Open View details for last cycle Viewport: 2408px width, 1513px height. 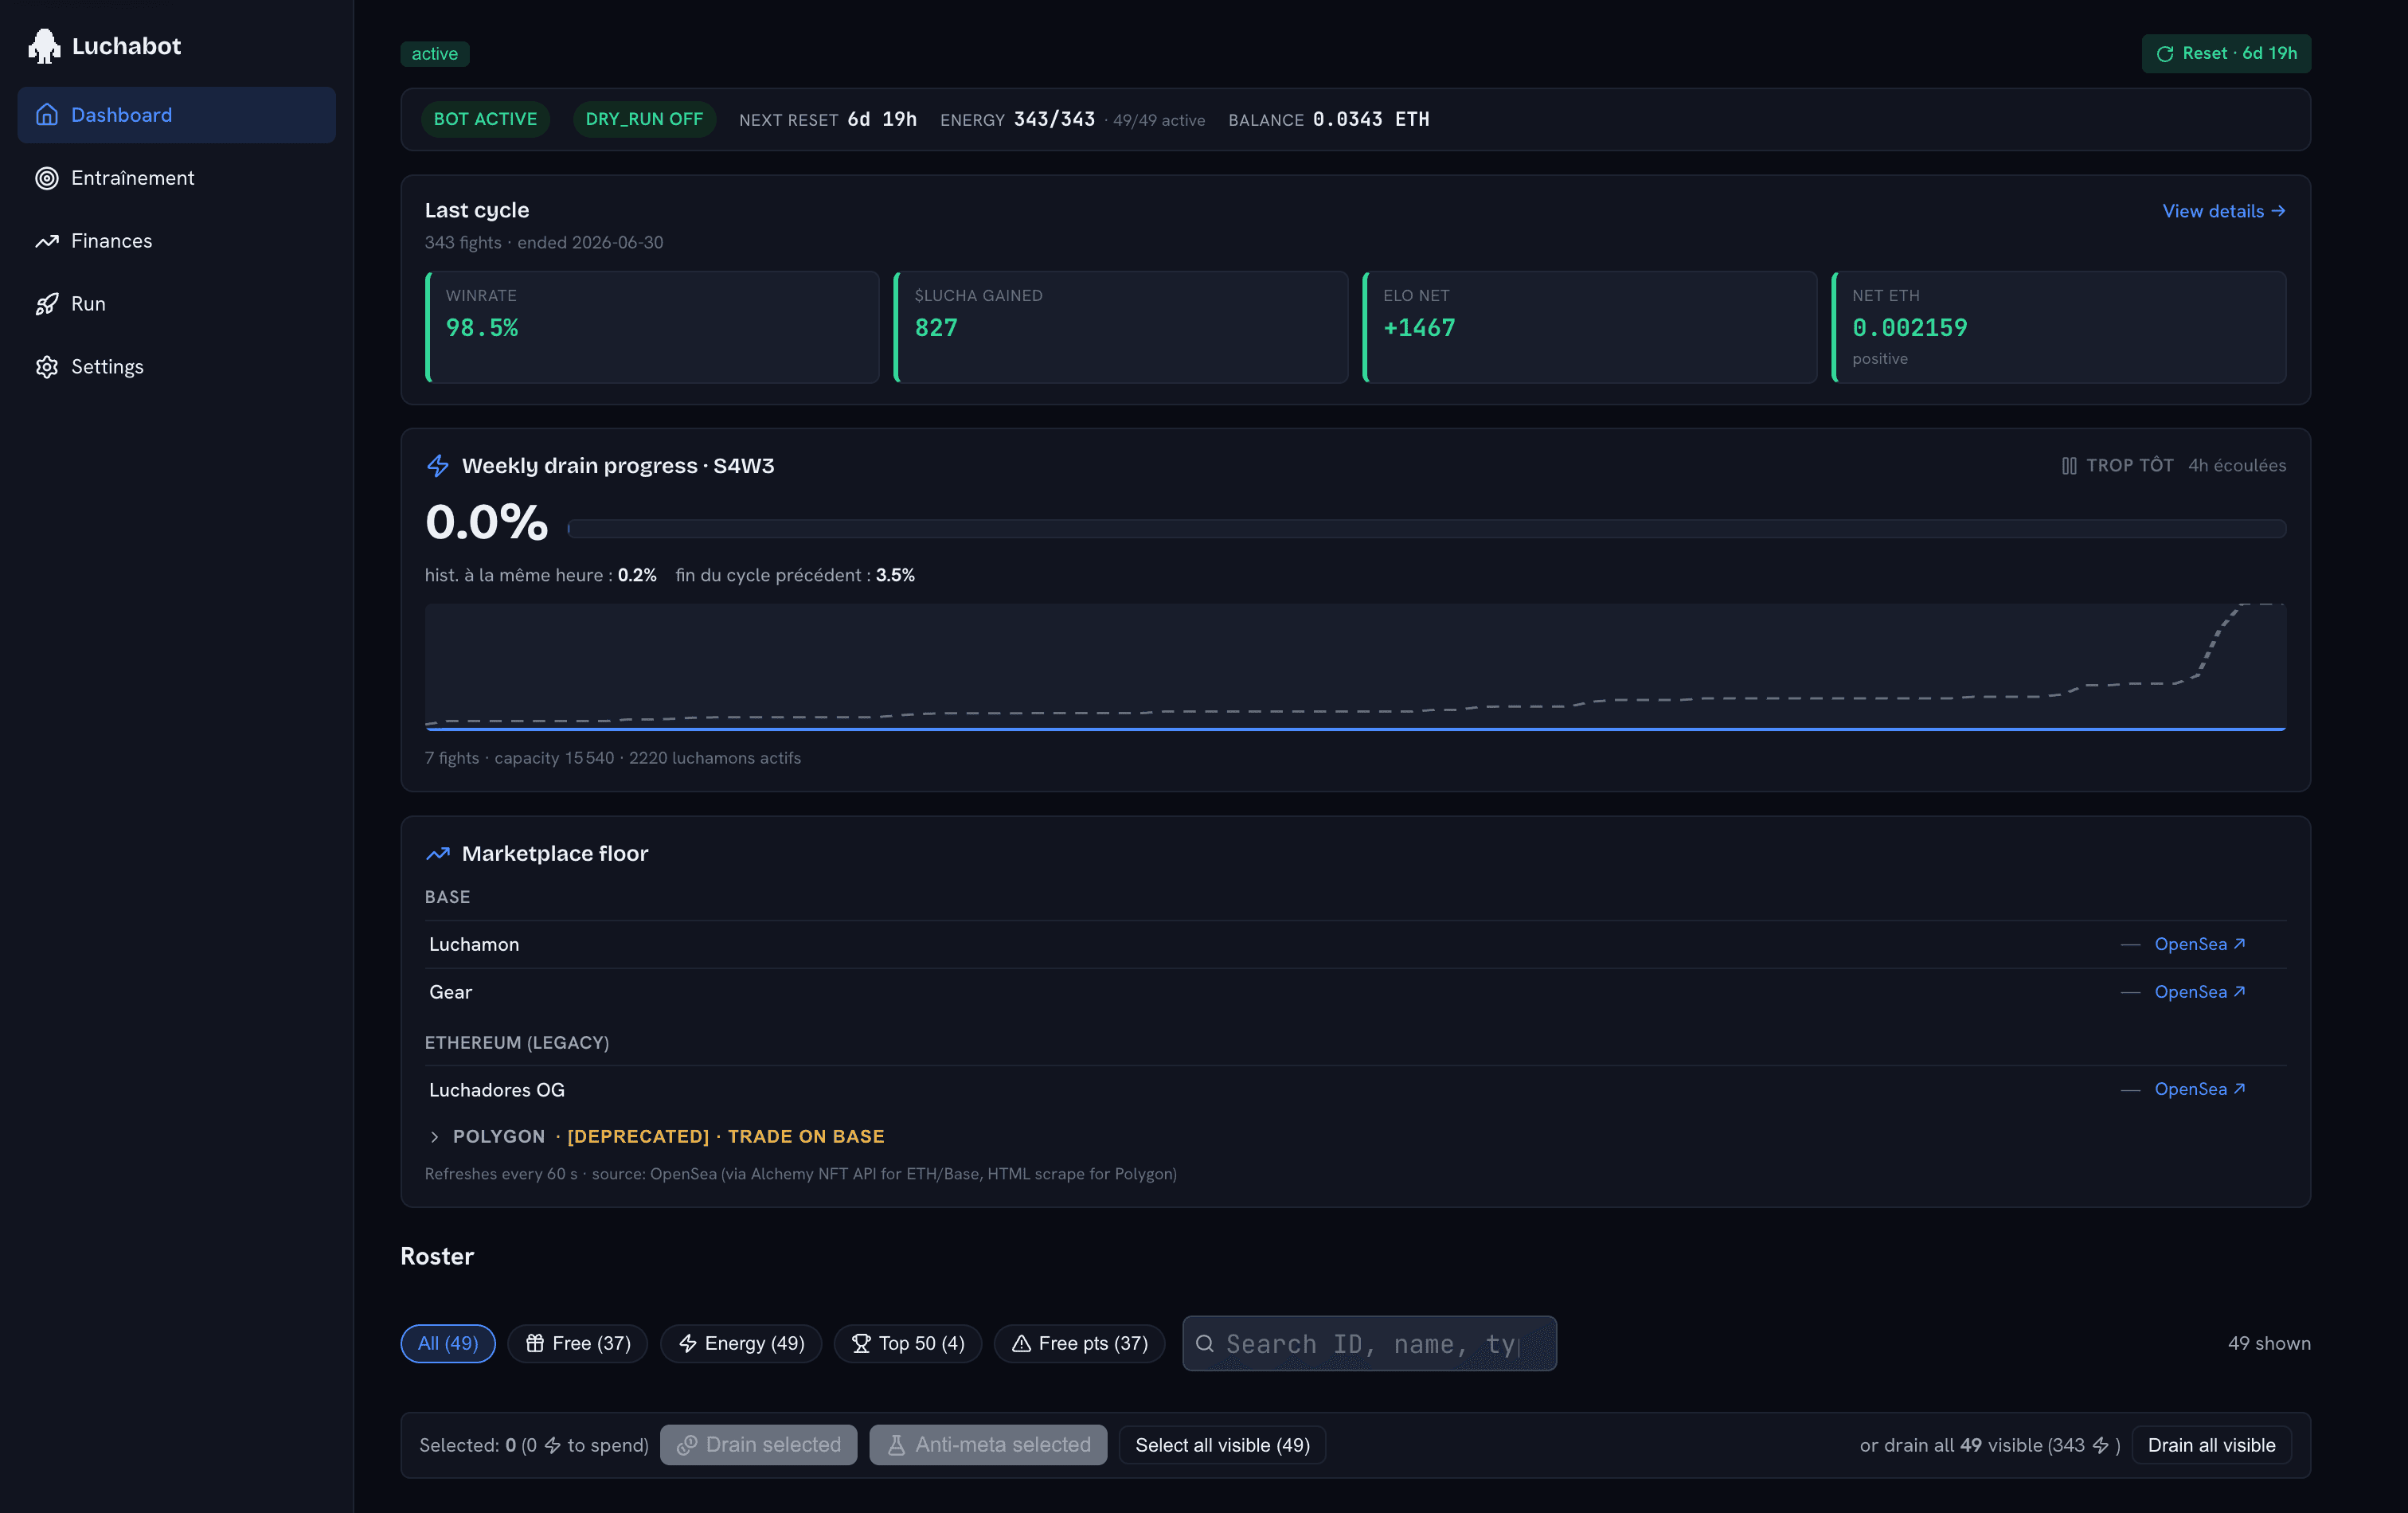pyautogui.click(x=2224, y=211)
